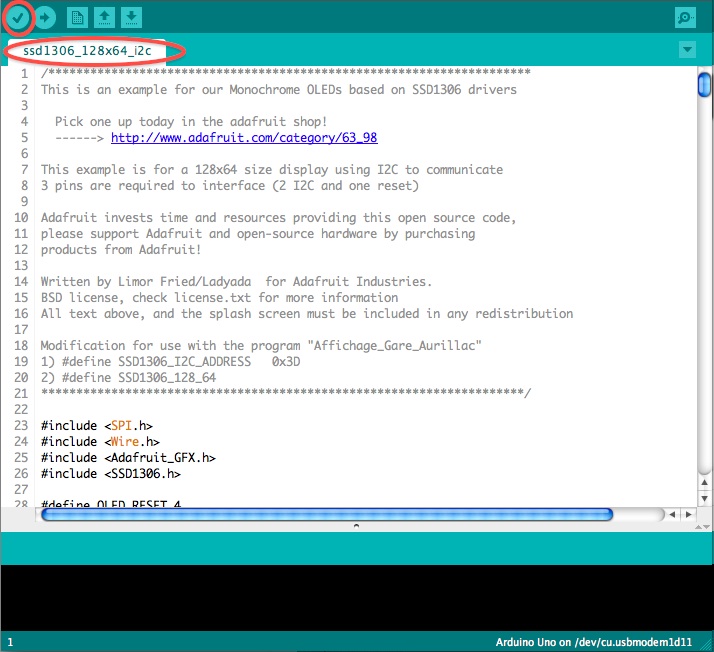Viewport: 714px width, 652px height.
Task: Click the vertical scrollbar down arrow
Action: tap(704, 498)
